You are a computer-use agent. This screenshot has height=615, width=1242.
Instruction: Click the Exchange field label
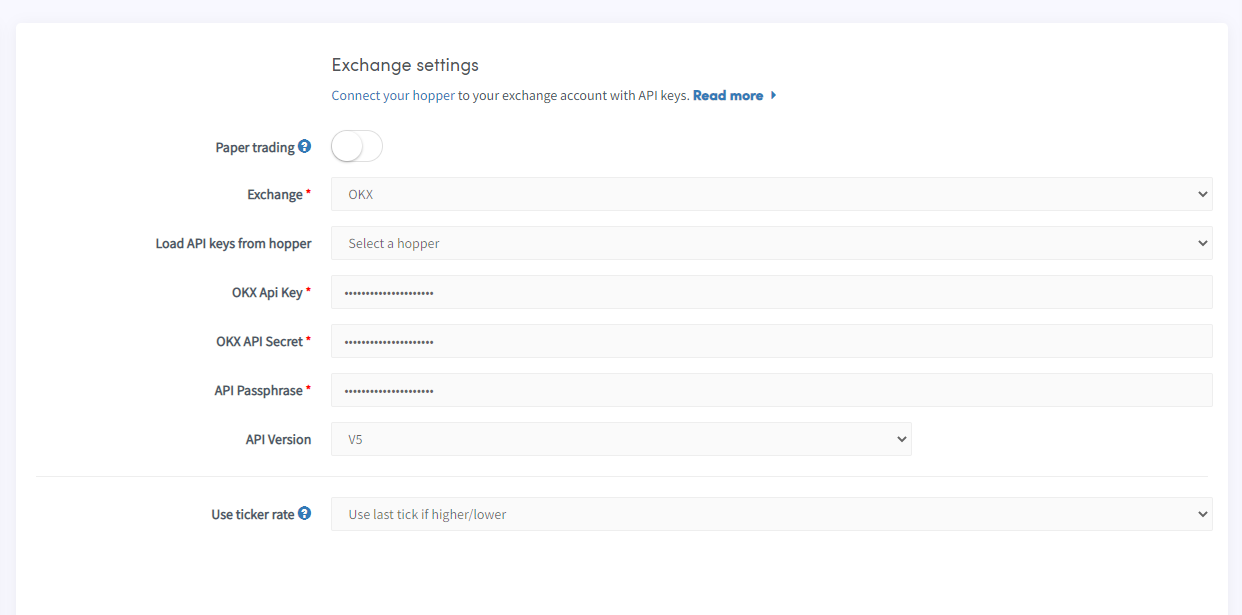pos(275,195)
